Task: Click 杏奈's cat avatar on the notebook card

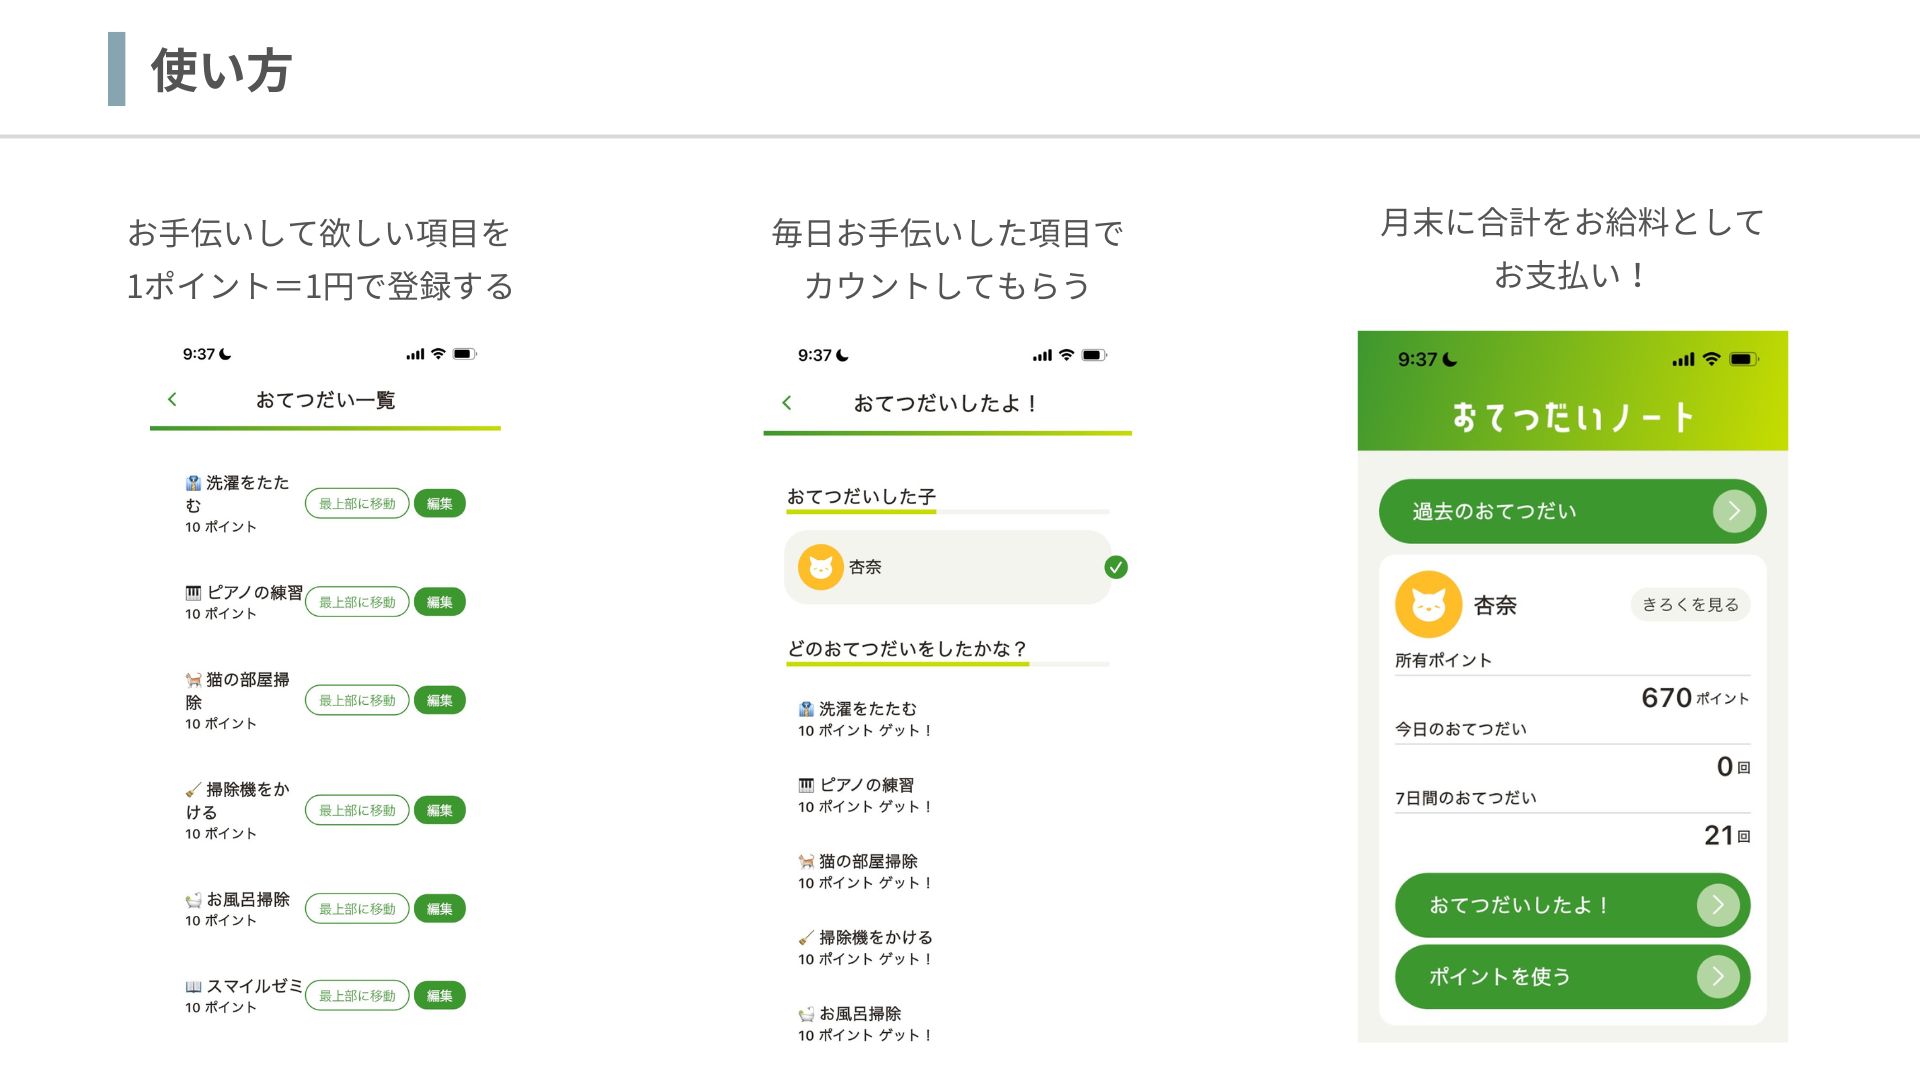Action: click(x=1428, y=604)
